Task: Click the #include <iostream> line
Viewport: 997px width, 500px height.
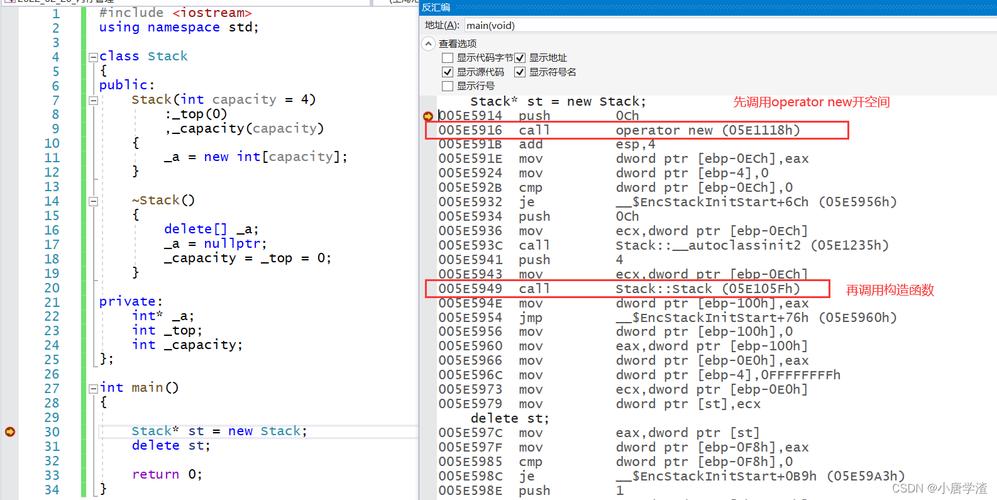Action: (x=175, y=13)
